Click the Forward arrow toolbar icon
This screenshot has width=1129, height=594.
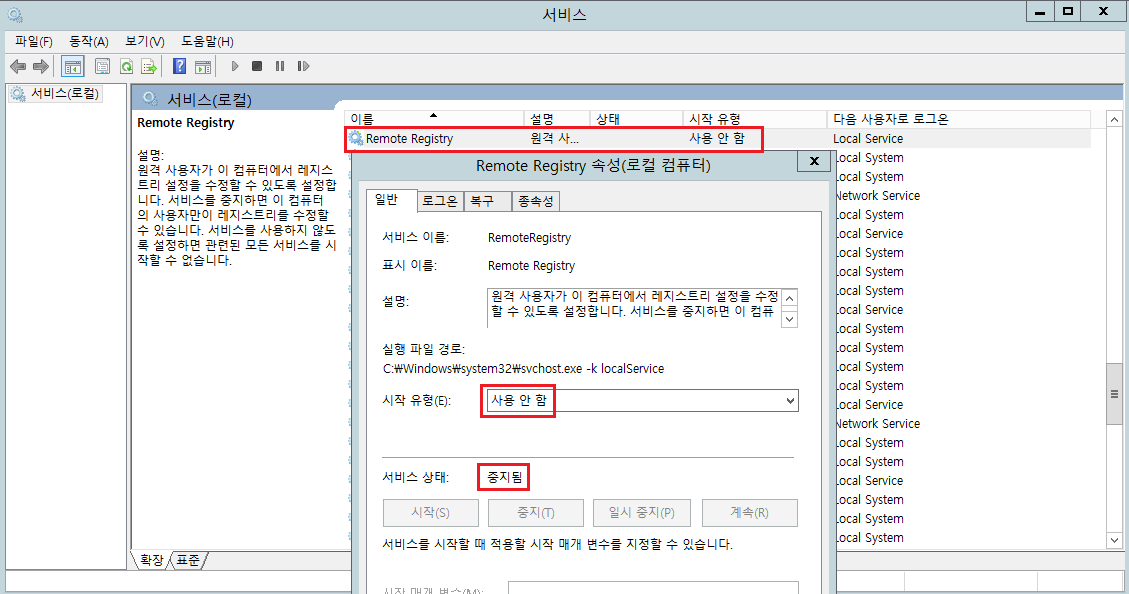pyautogui.click(x=41, y=67)
